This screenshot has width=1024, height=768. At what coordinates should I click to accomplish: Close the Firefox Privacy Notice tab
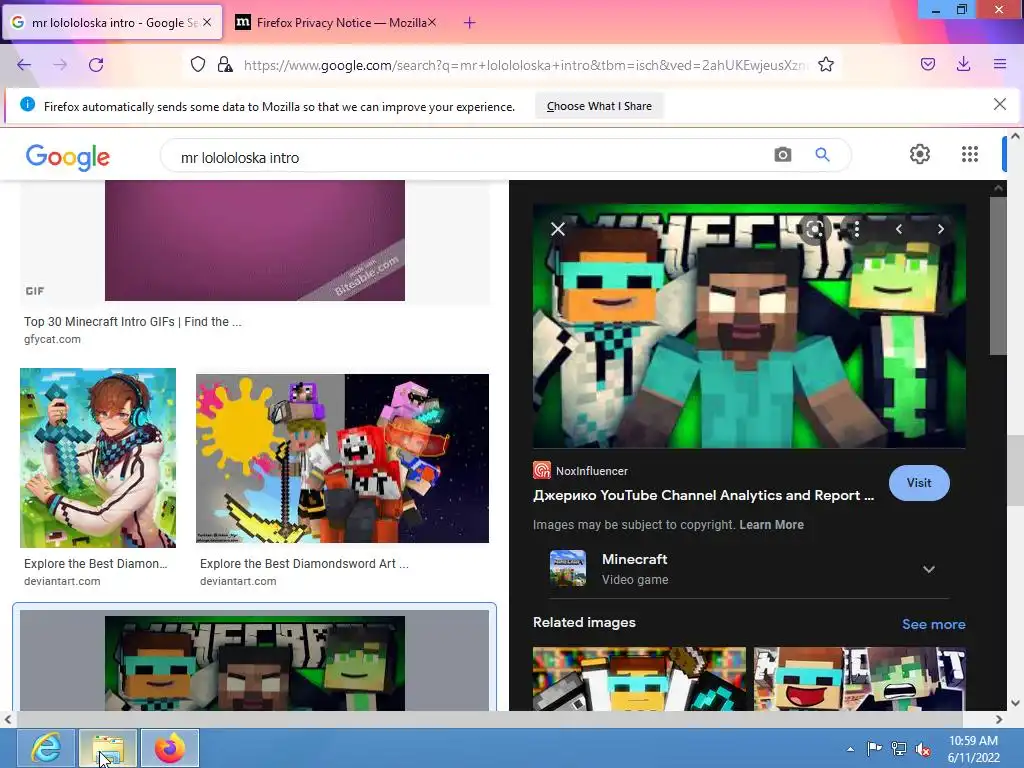(x=432, y=22)
